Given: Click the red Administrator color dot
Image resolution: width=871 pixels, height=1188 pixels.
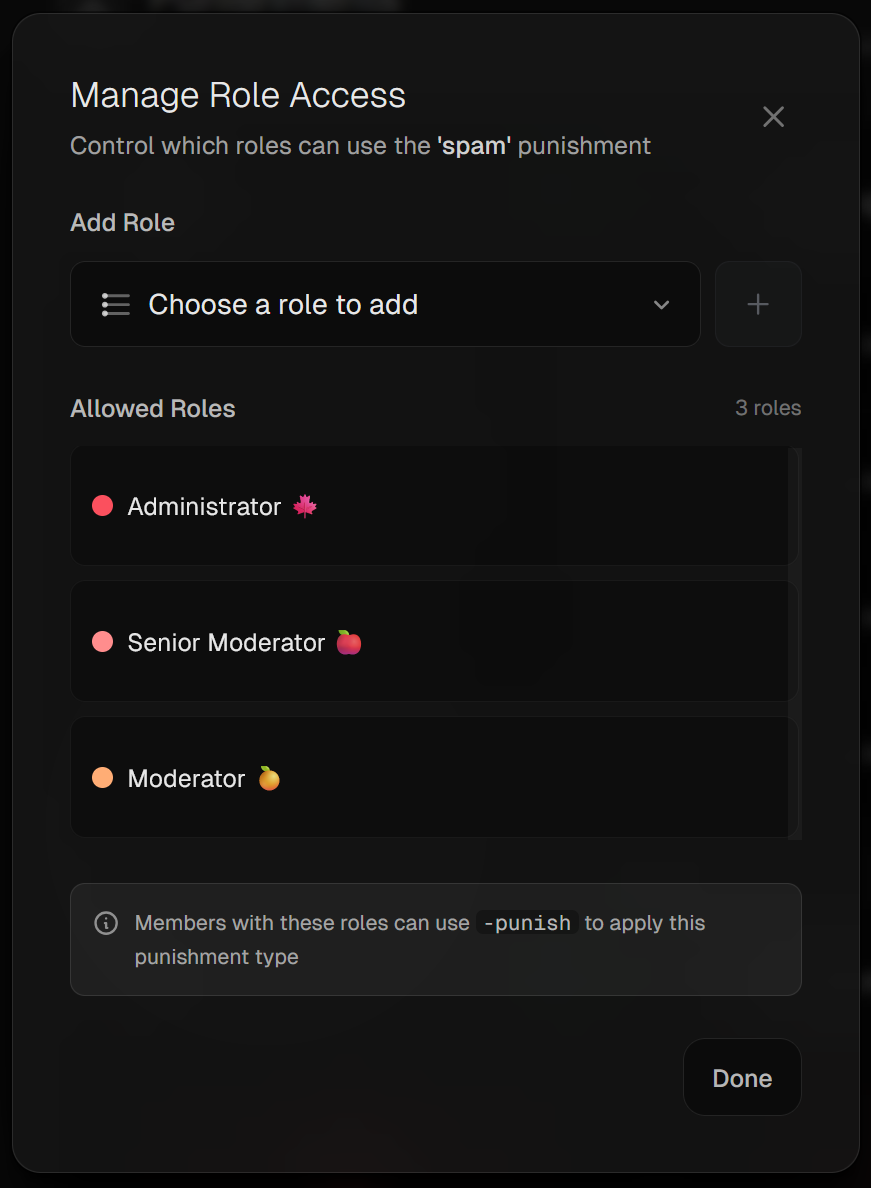Looking at the screenshot, I should pyautogui.click(x=102, y=507).
